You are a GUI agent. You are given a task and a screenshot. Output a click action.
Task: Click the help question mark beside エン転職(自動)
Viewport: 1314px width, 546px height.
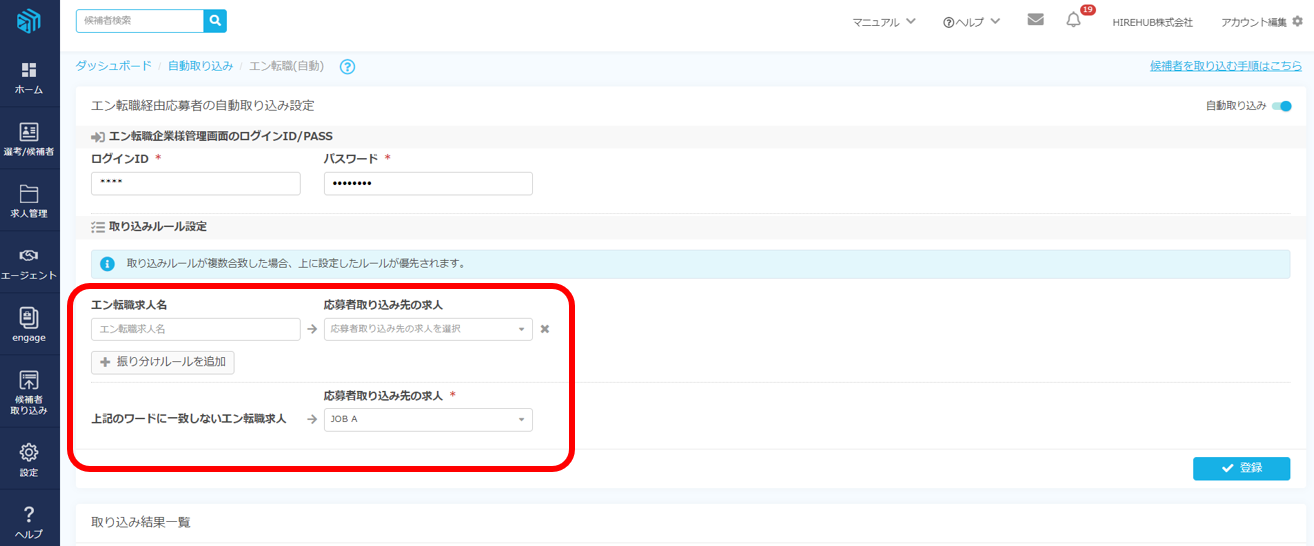tap(347, 67)
